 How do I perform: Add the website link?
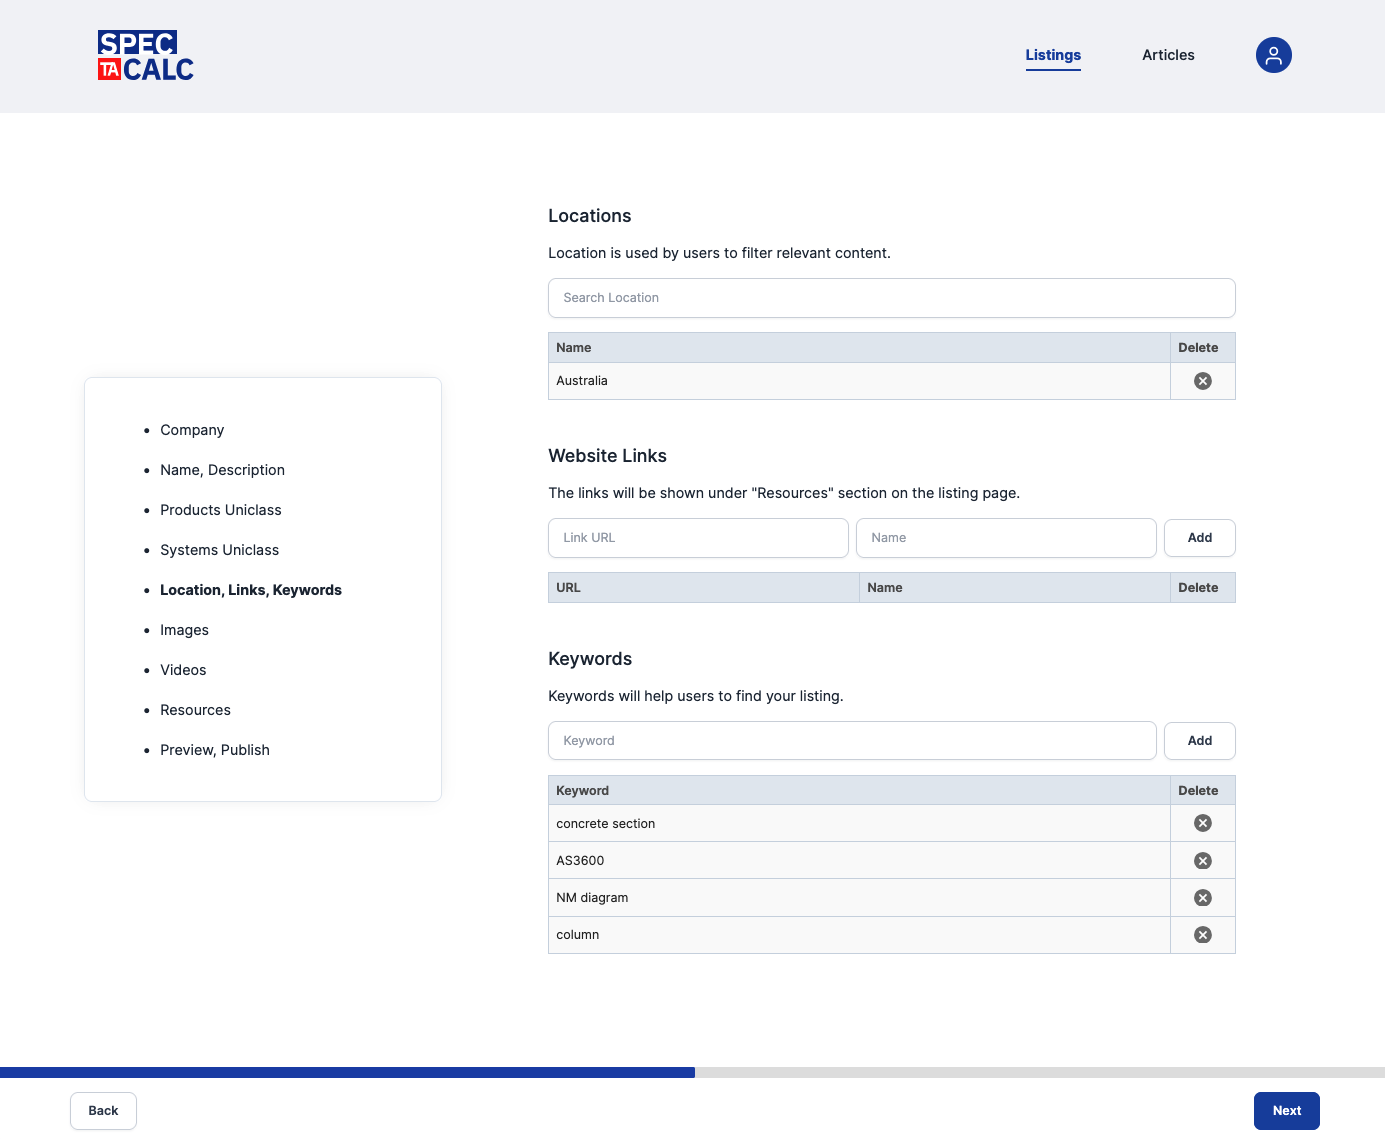pyautogui.click(x=1200, y=538)
